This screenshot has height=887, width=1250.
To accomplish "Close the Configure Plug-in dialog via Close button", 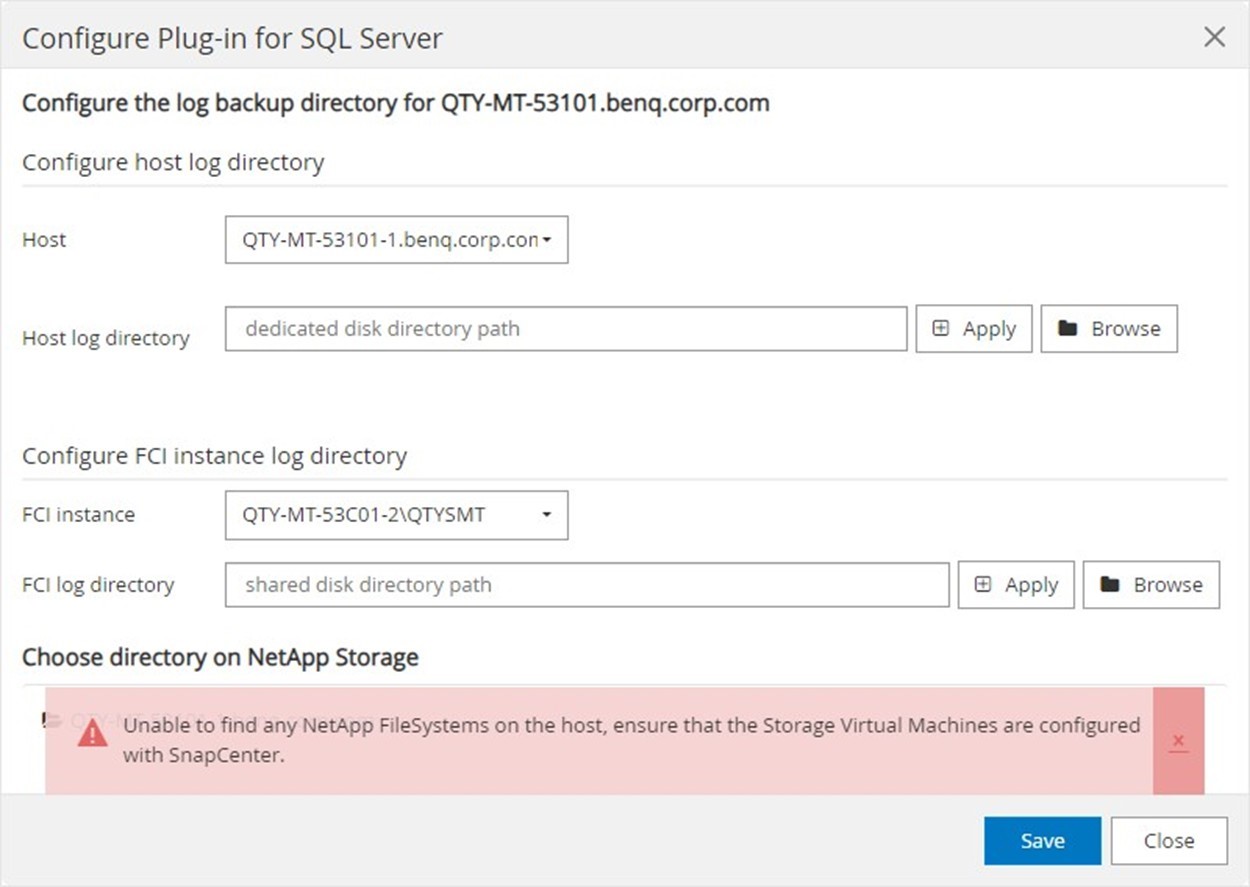I will pyautogui.click(x=1168, y=840).
